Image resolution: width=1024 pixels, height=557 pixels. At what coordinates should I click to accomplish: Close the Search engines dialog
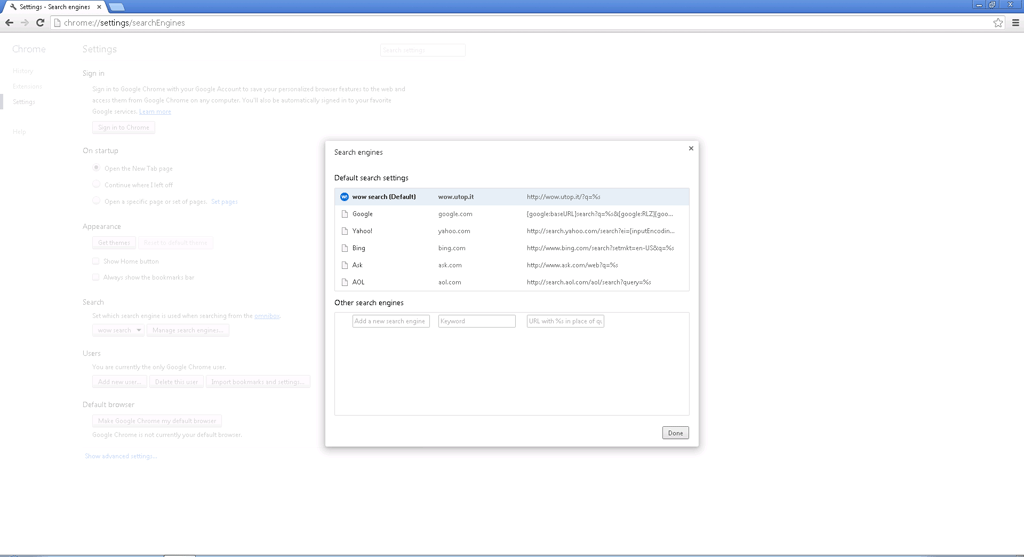(690, 148)
